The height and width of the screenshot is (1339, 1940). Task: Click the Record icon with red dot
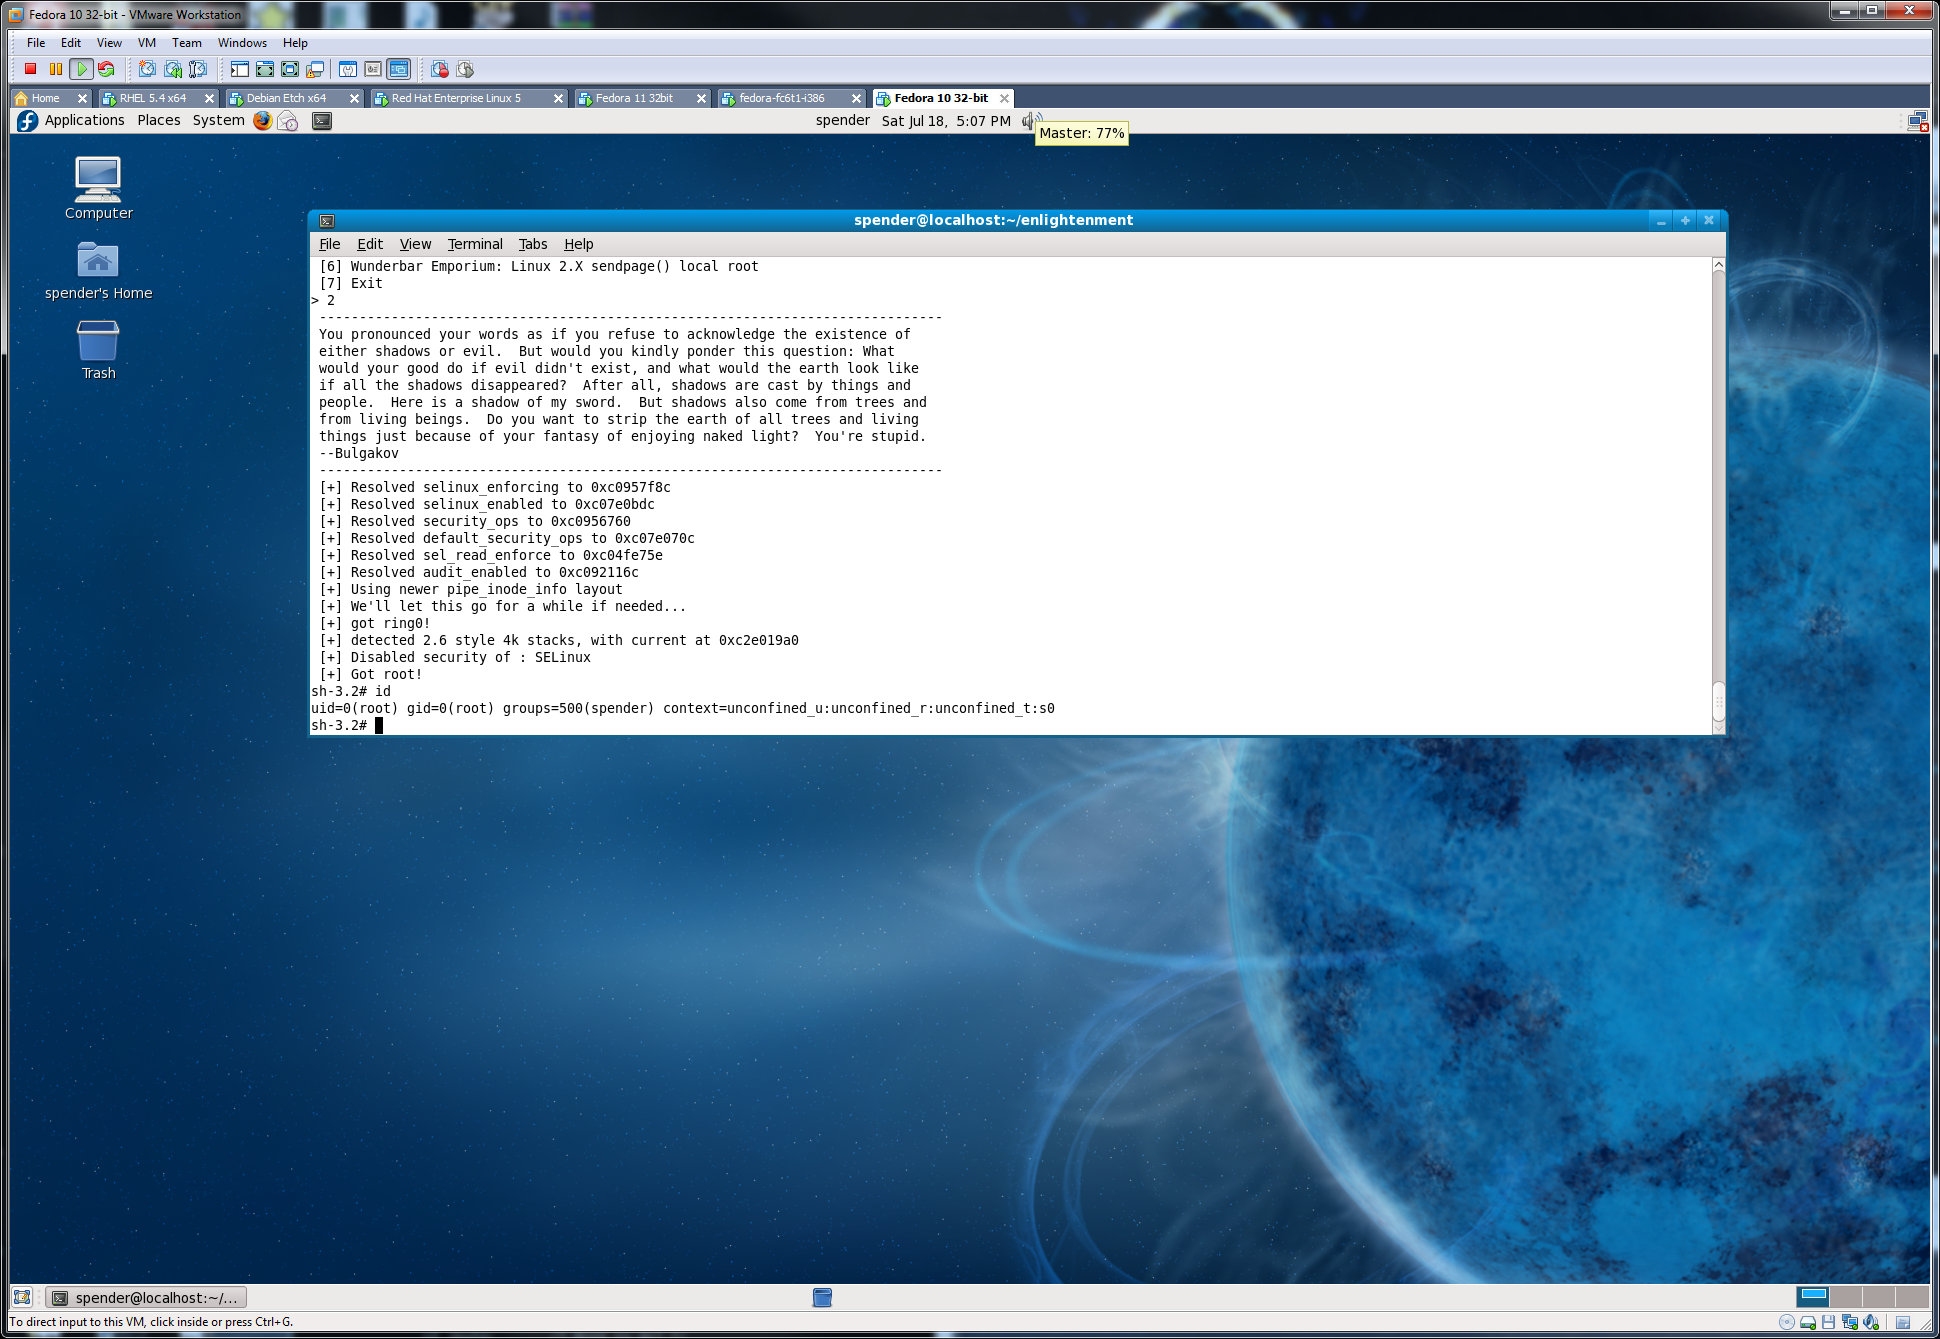pos(440,69)
